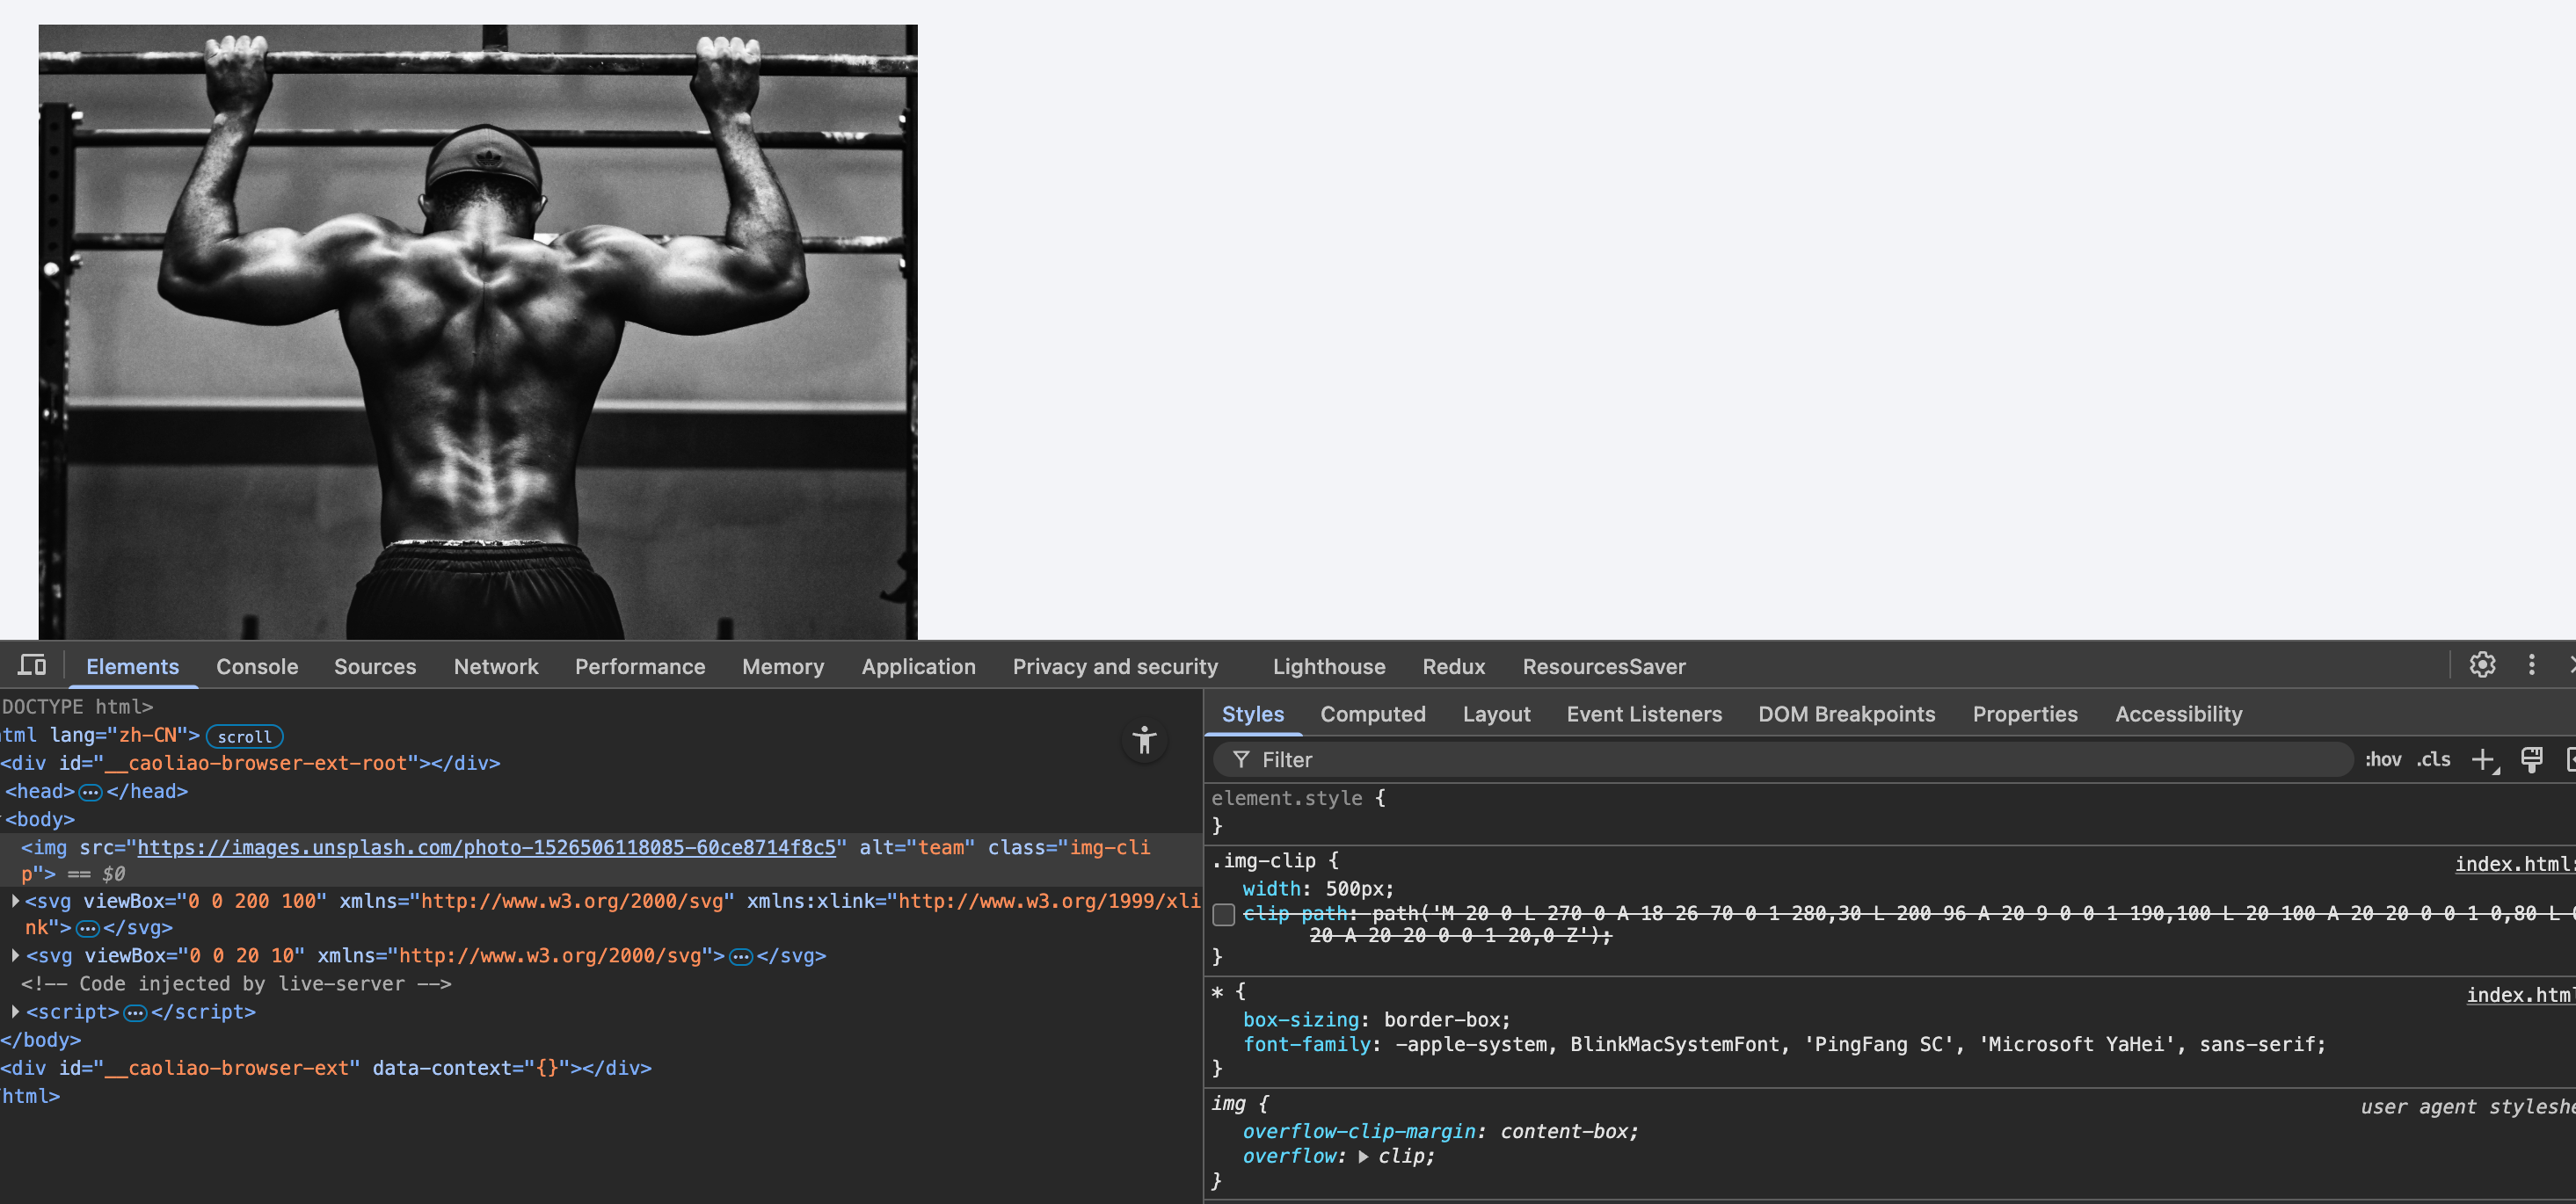Expand overflow shorthand property triangle
The image size is (2576, 1204).
coord(1362,1157)
